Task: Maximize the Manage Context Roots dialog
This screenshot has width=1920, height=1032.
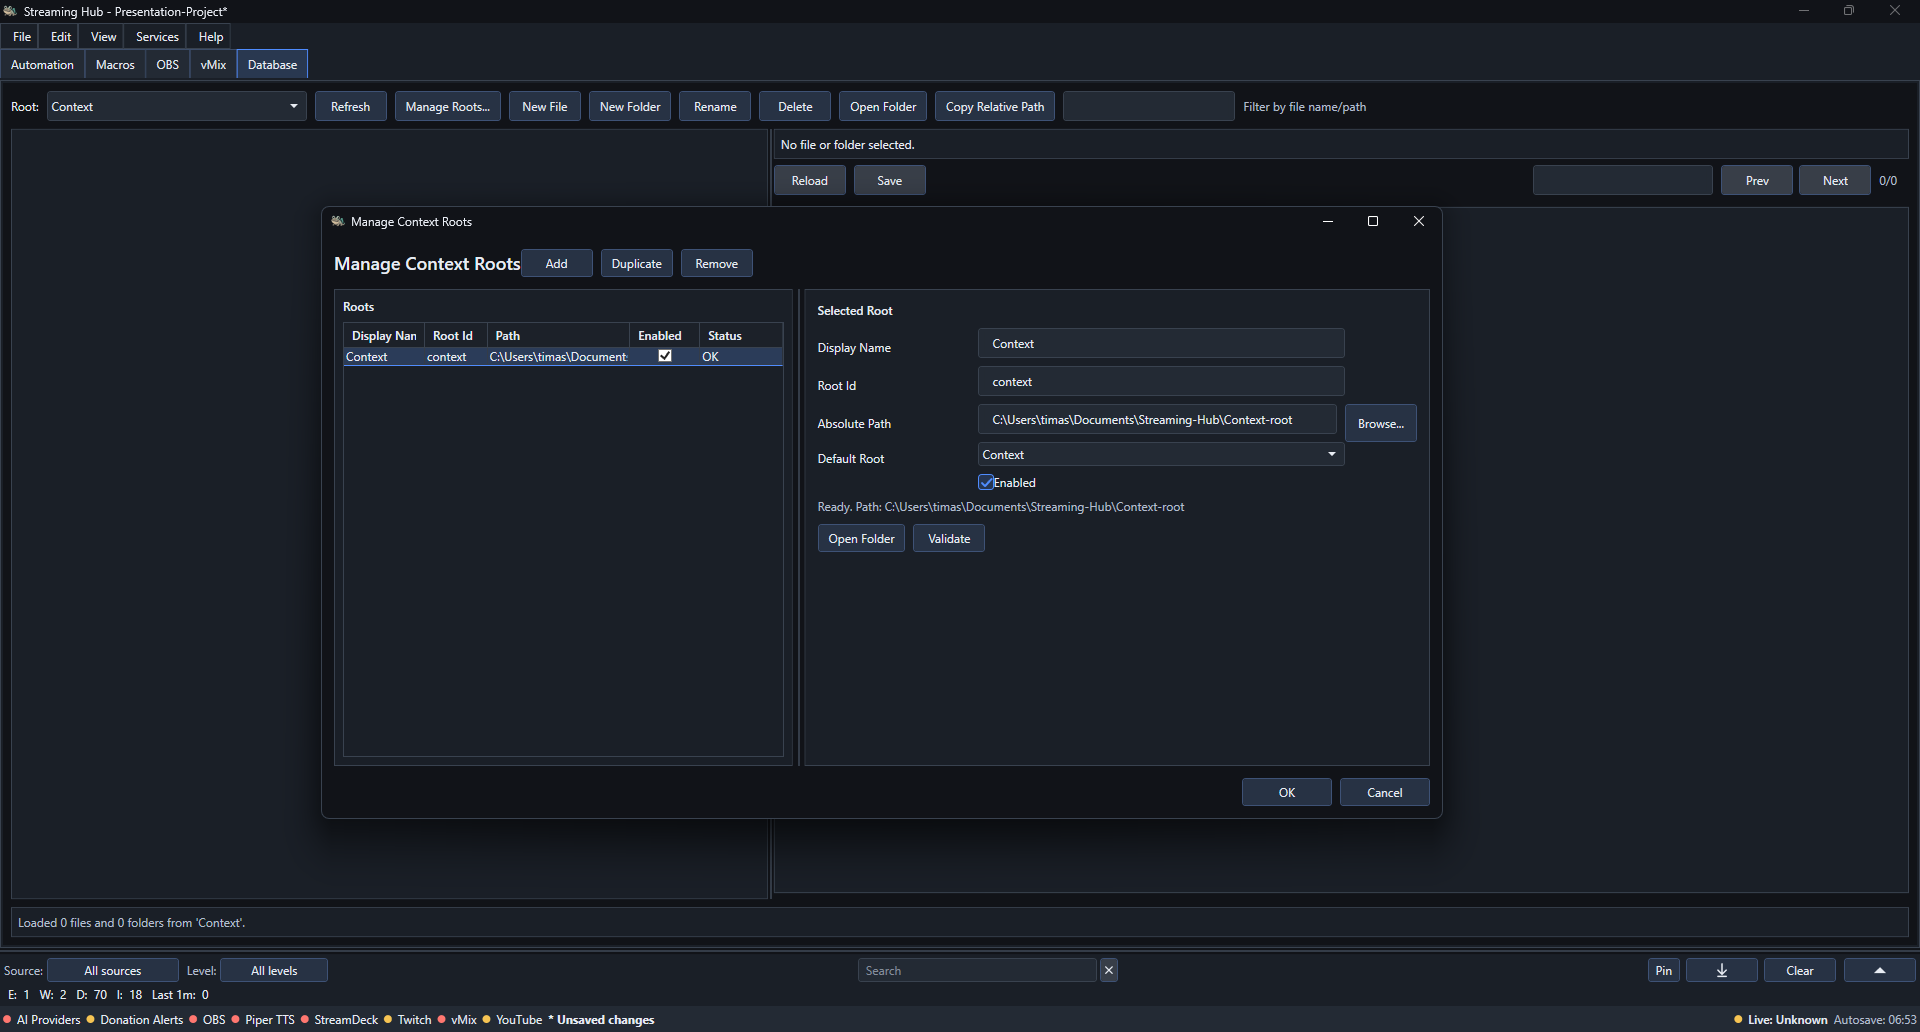Action: point(1372,221)
